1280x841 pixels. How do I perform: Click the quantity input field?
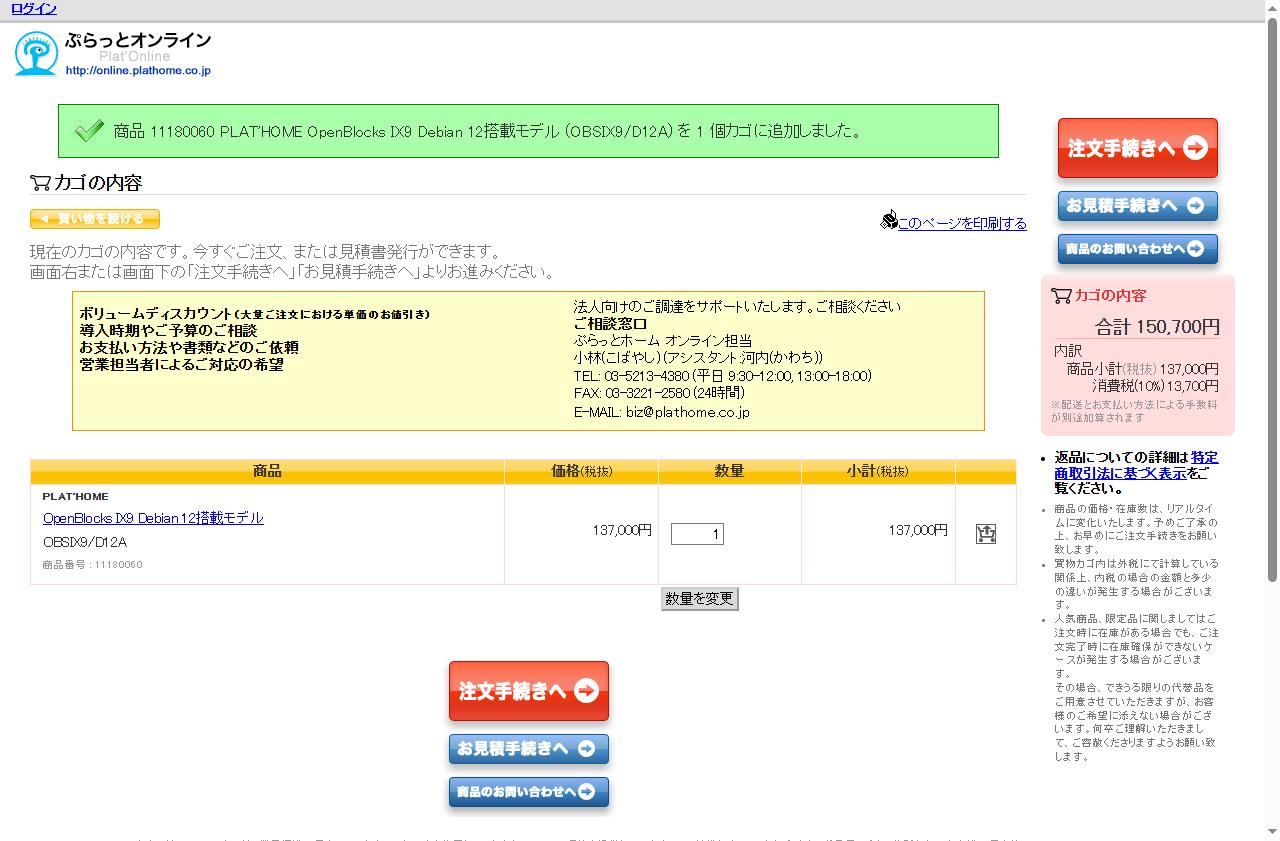tap(697, 534)
